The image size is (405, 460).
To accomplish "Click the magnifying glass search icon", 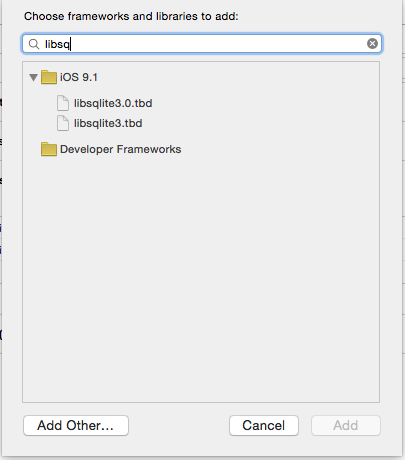I will pos(34,44).
